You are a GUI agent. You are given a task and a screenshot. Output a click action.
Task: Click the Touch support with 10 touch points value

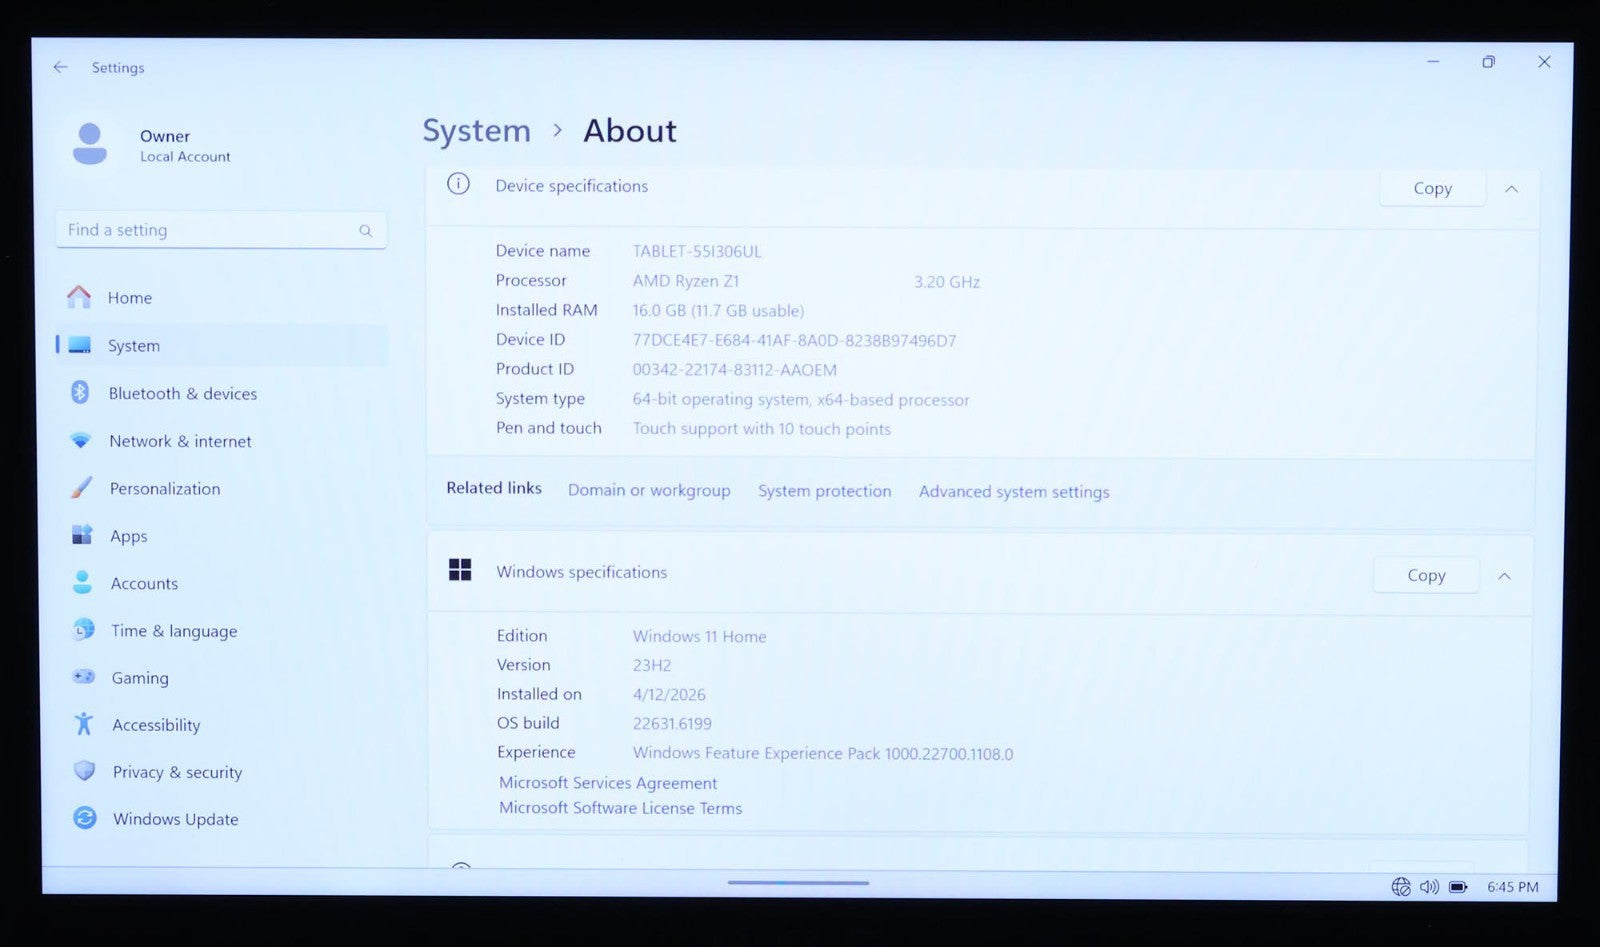tap(761, 429)
